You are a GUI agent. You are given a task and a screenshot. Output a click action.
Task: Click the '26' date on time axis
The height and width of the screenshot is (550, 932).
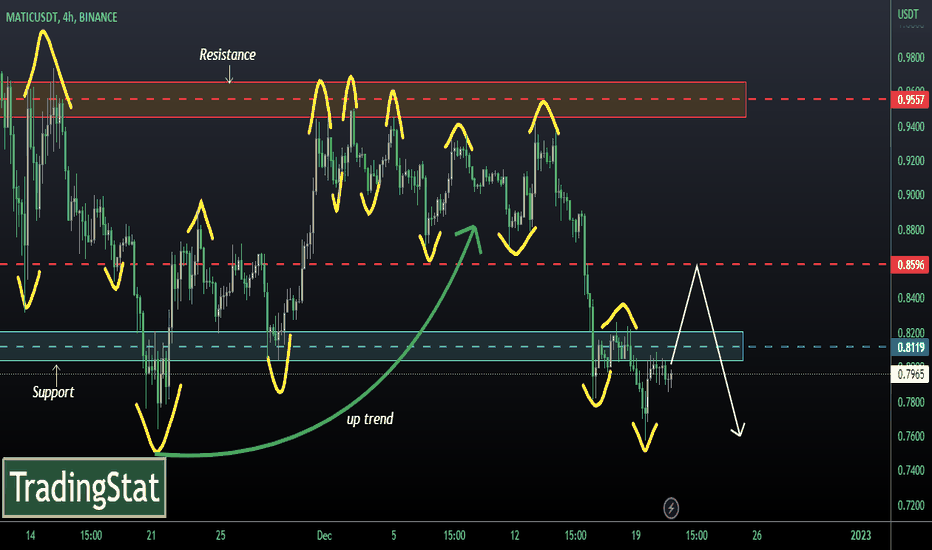click(757, 535)
